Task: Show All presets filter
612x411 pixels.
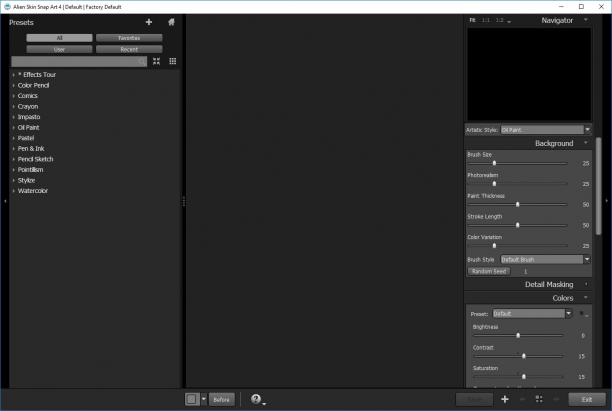Action: (59, 38)
